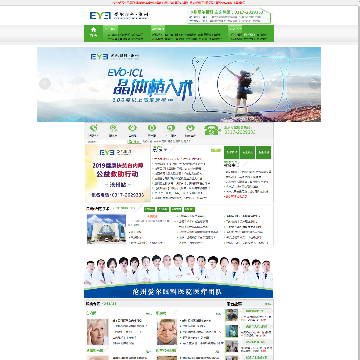Open third doctor thumbnail in right sidebar
The image size is (360, 360).
231,346
